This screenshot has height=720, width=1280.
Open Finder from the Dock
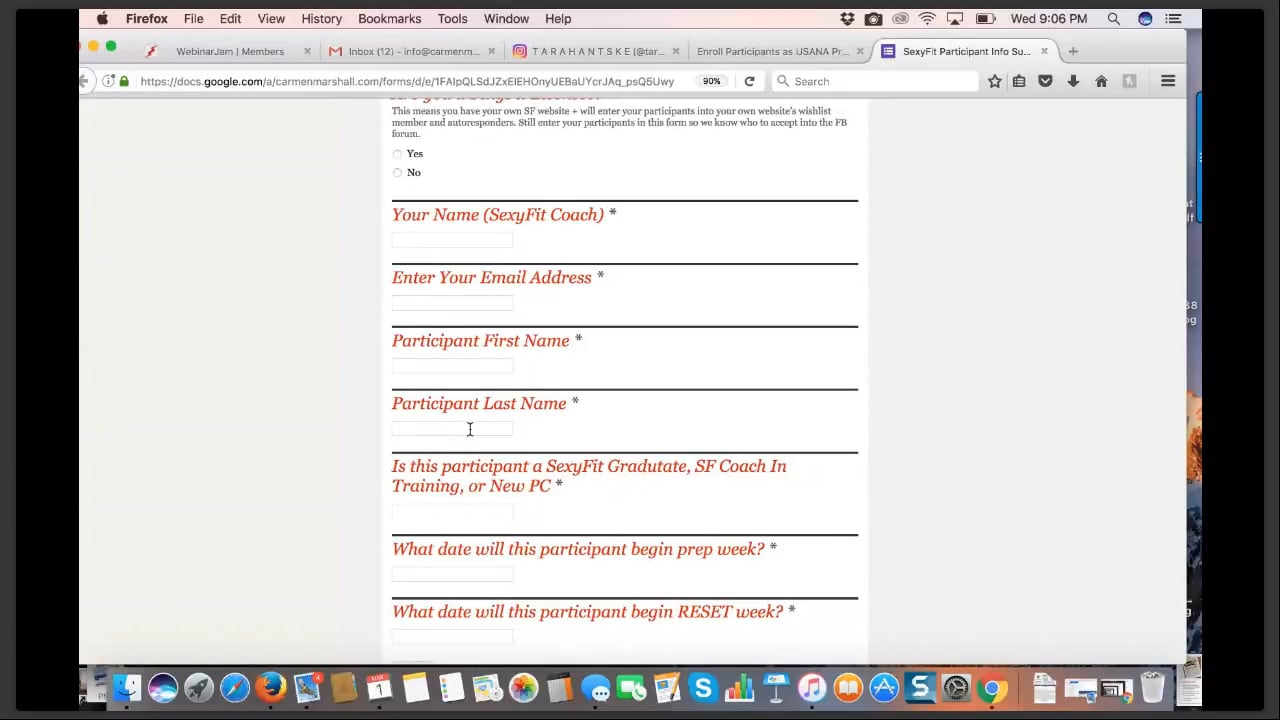(127, 688)
